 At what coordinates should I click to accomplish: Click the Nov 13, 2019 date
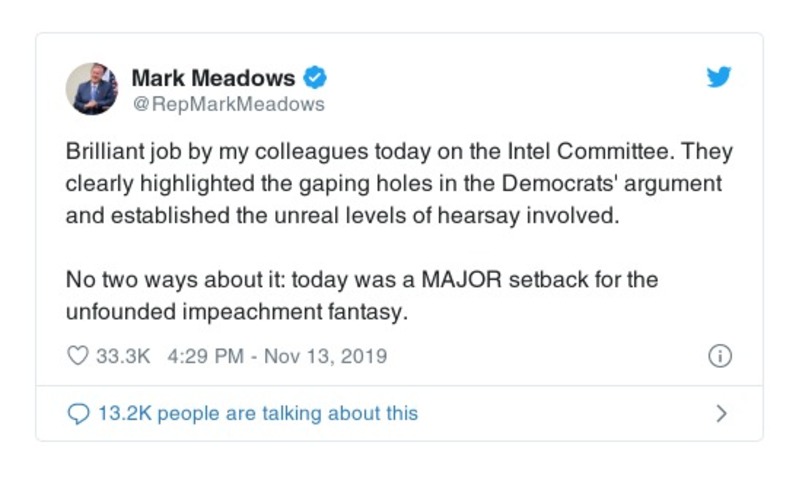pyautogui.click(x=325, y=356)
